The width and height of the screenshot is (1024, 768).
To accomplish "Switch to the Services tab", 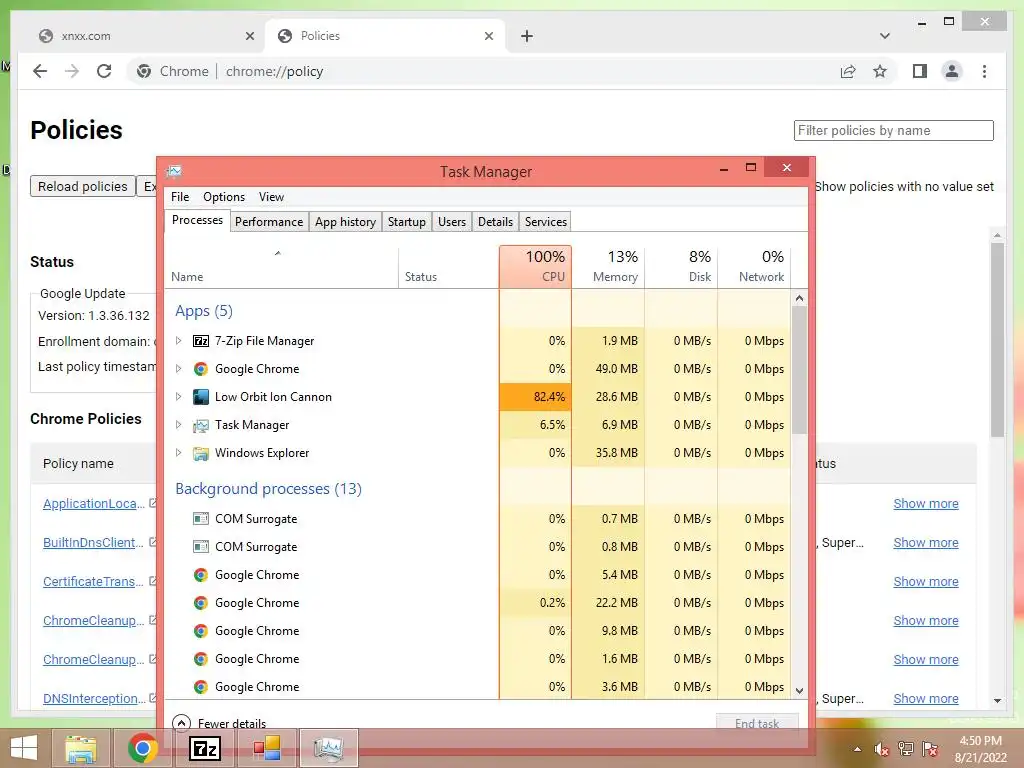I will [x=546, y=221].
